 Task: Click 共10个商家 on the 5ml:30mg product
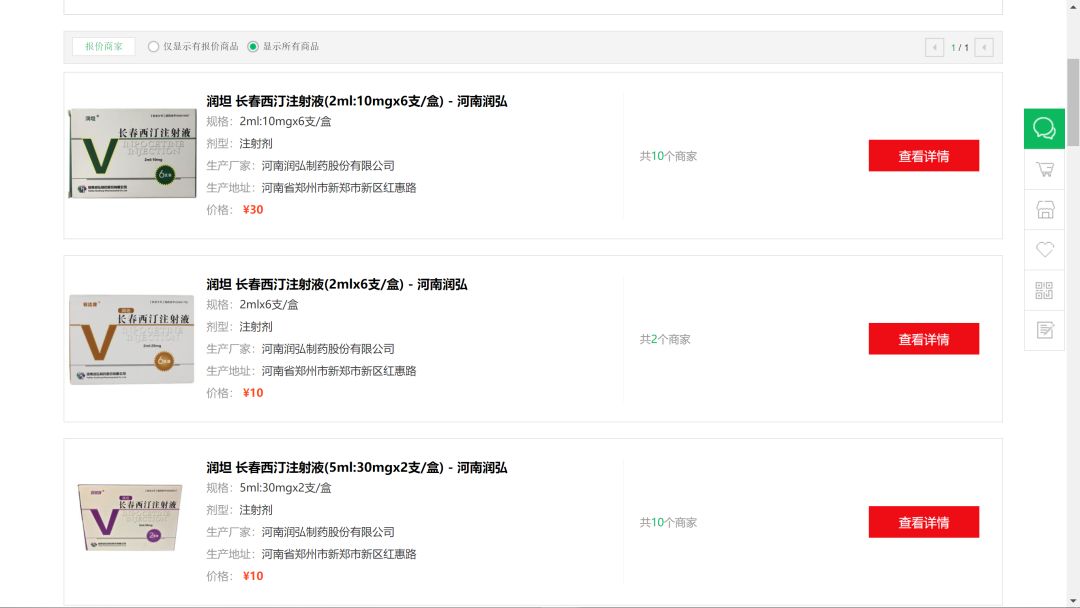pos(668,523)
